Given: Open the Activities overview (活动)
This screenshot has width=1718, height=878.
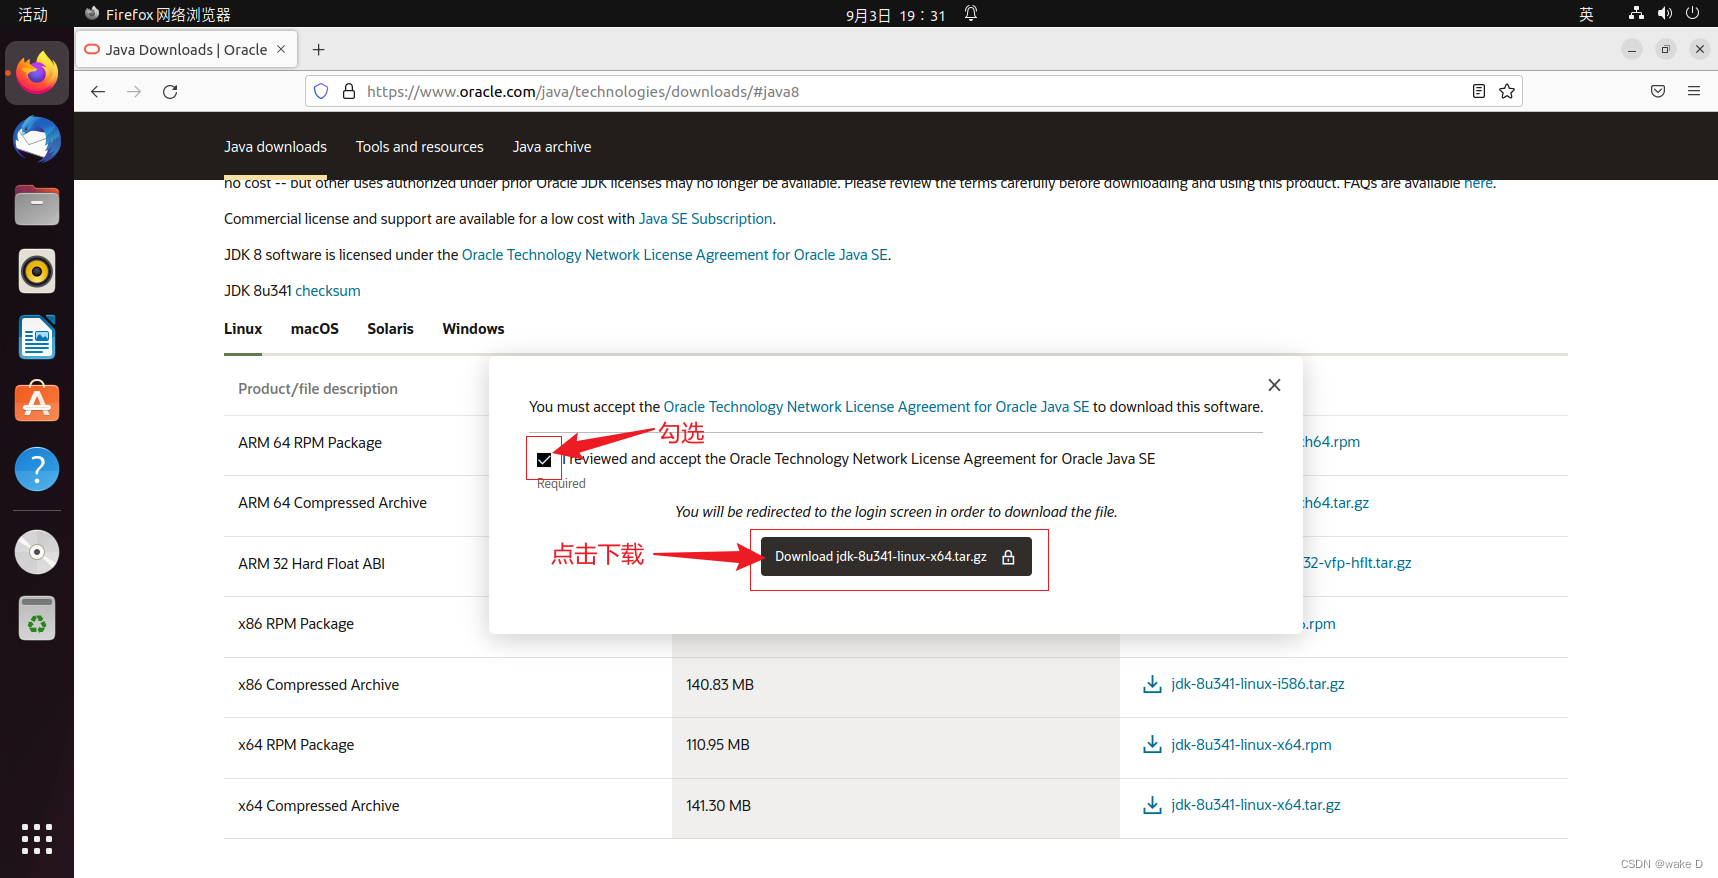Looking at the screenshot, I should point(33,14).
